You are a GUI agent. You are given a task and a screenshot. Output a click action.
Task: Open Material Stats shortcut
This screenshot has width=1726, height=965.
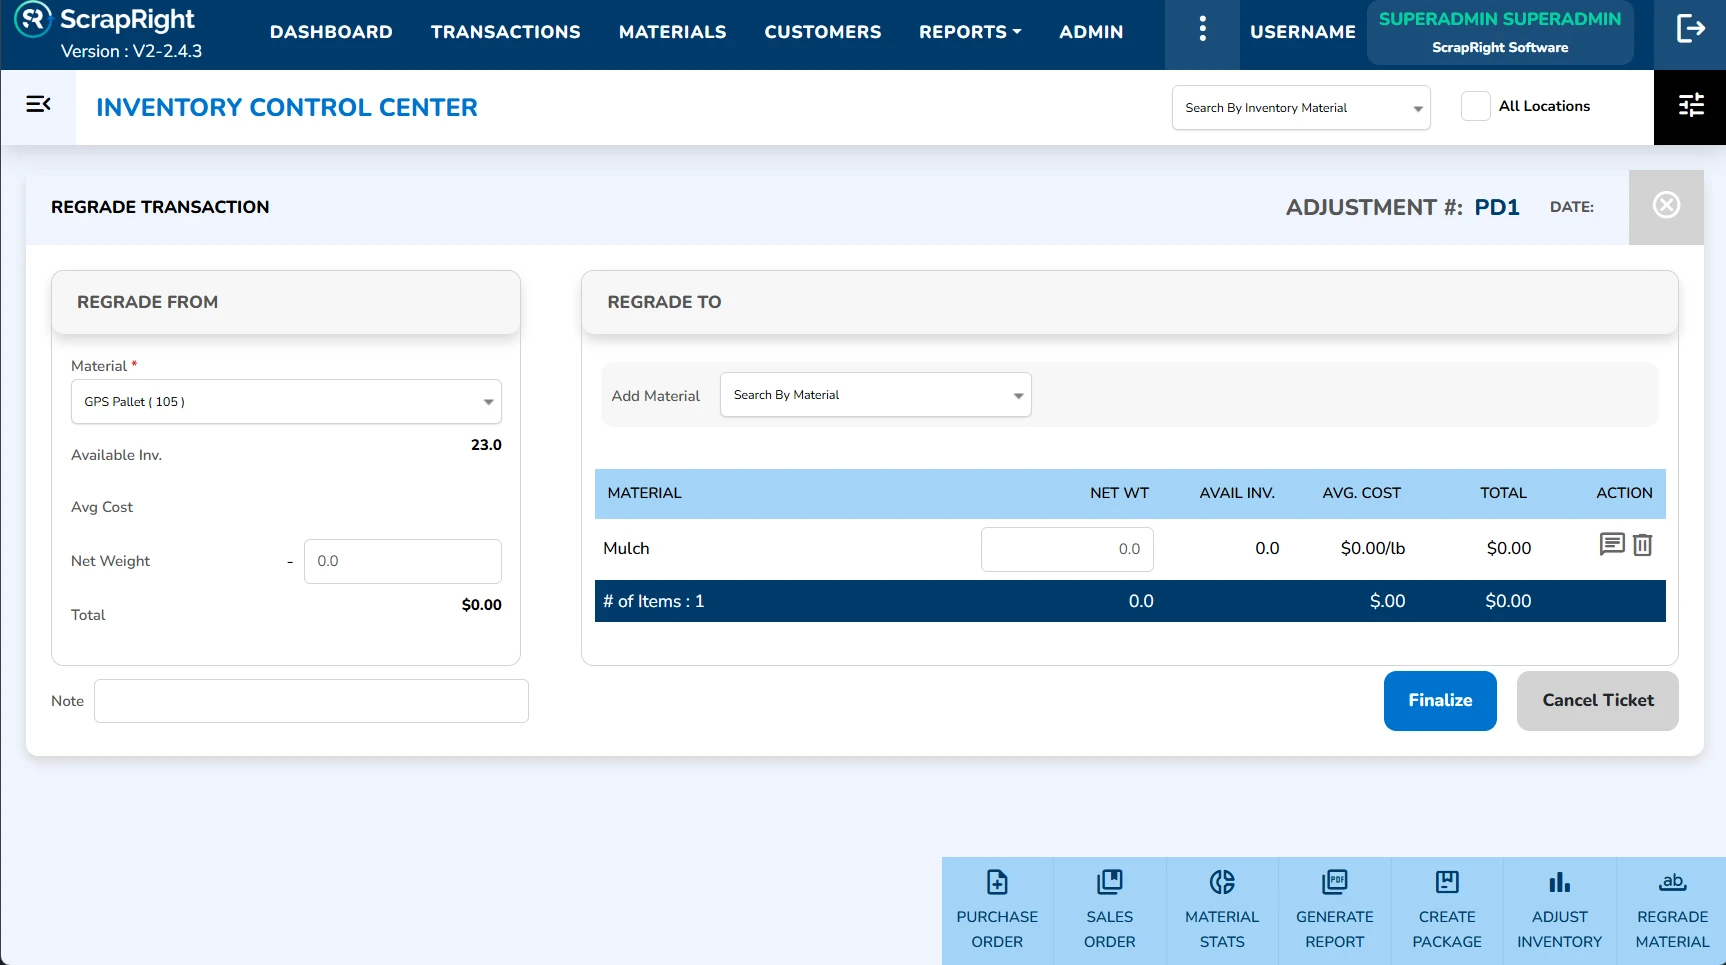(1222, 911)
